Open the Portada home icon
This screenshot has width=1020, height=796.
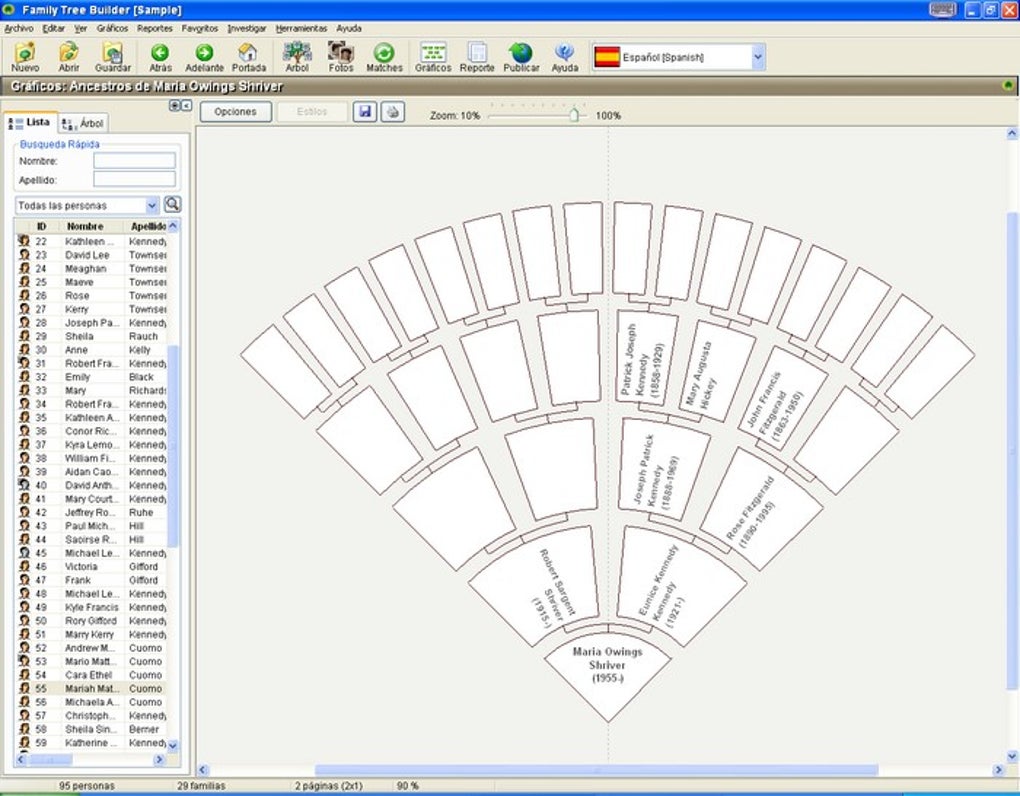[248, 57]
